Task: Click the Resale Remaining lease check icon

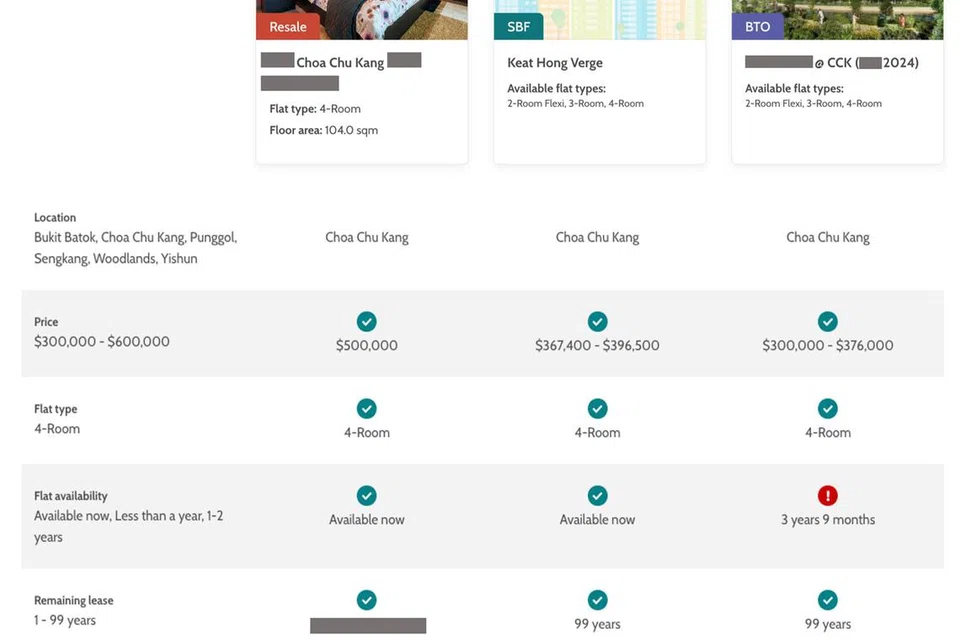Action: click(367, 600)
